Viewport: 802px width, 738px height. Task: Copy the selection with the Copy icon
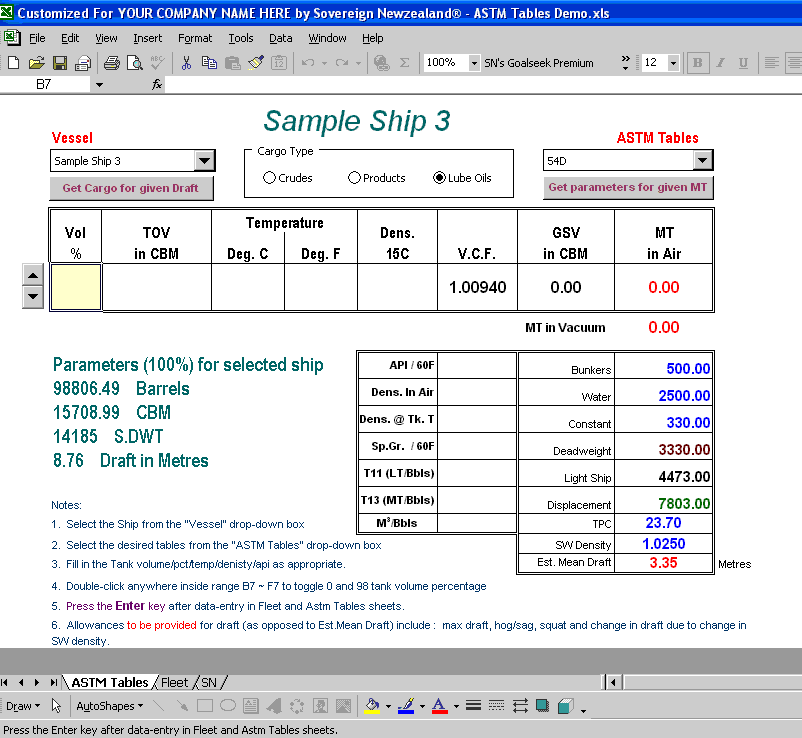point(209,63)
